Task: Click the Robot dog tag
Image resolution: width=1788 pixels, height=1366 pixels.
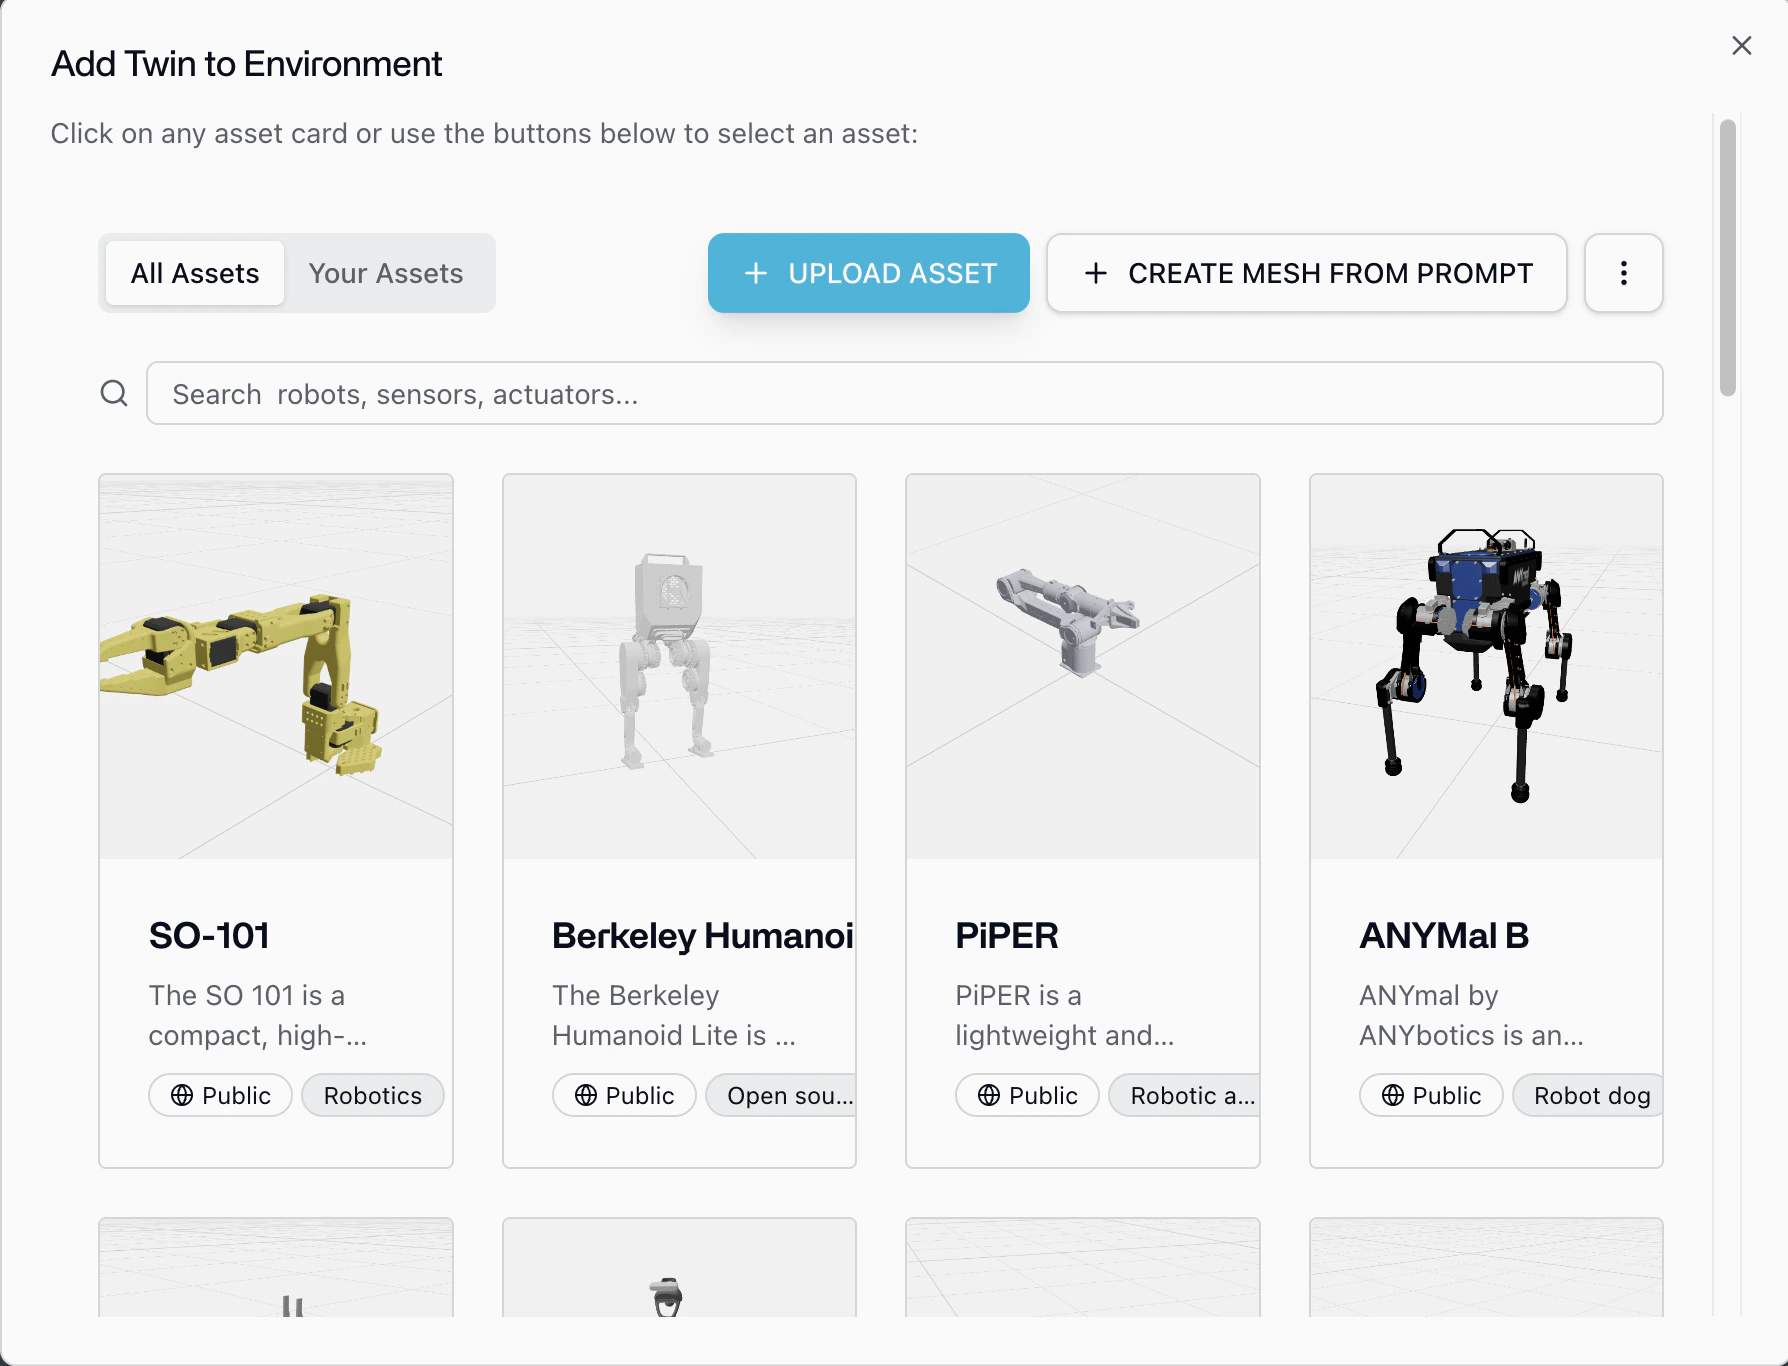Action: 1588,1095
